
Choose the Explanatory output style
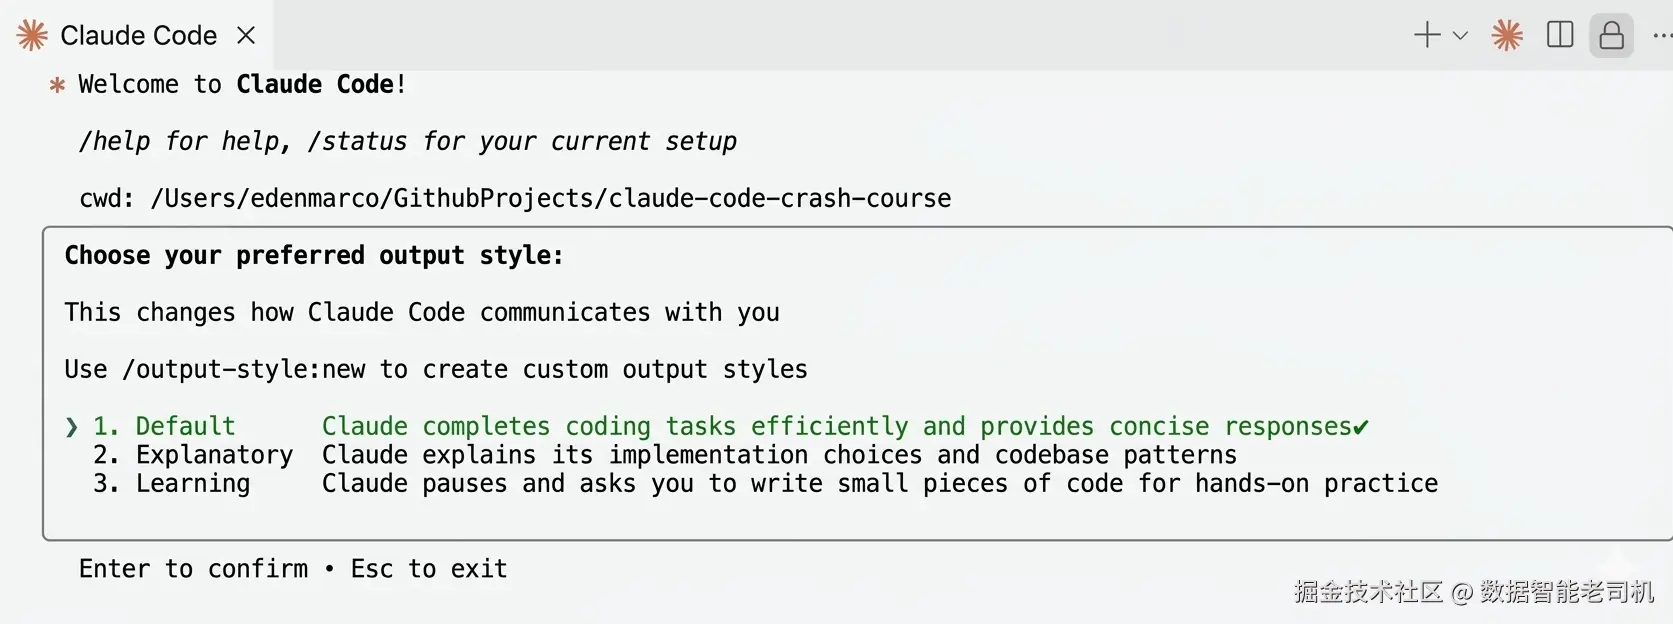[214, 455]
